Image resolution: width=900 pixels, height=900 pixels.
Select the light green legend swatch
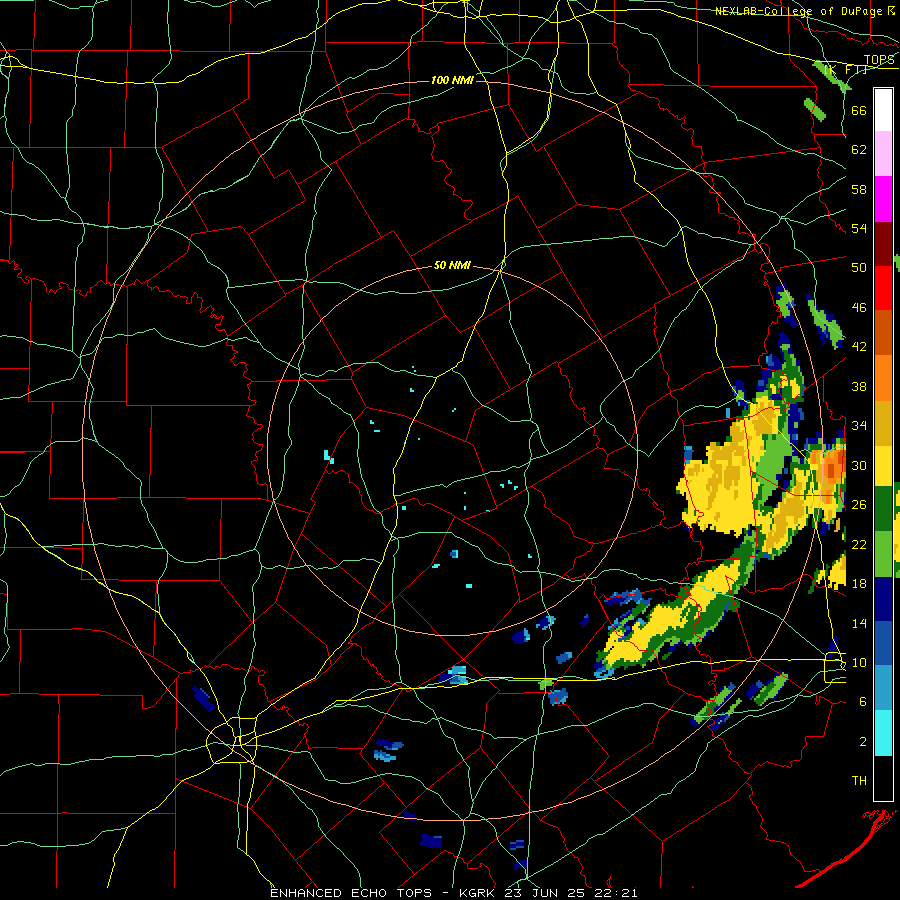(883, 554)
